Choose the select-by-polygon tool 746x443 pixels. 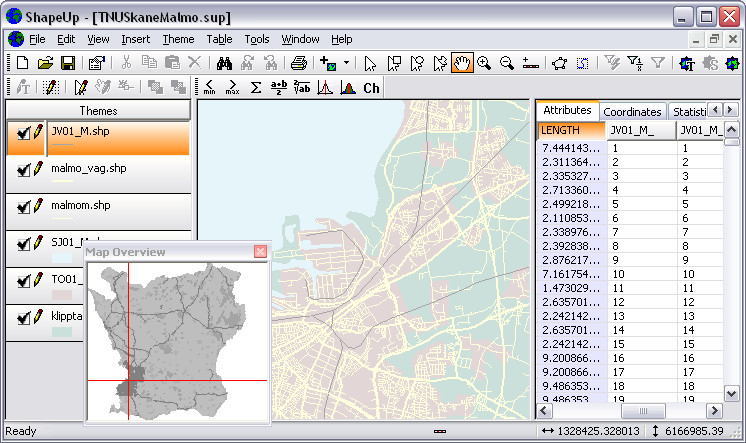[x=440, y=63]
